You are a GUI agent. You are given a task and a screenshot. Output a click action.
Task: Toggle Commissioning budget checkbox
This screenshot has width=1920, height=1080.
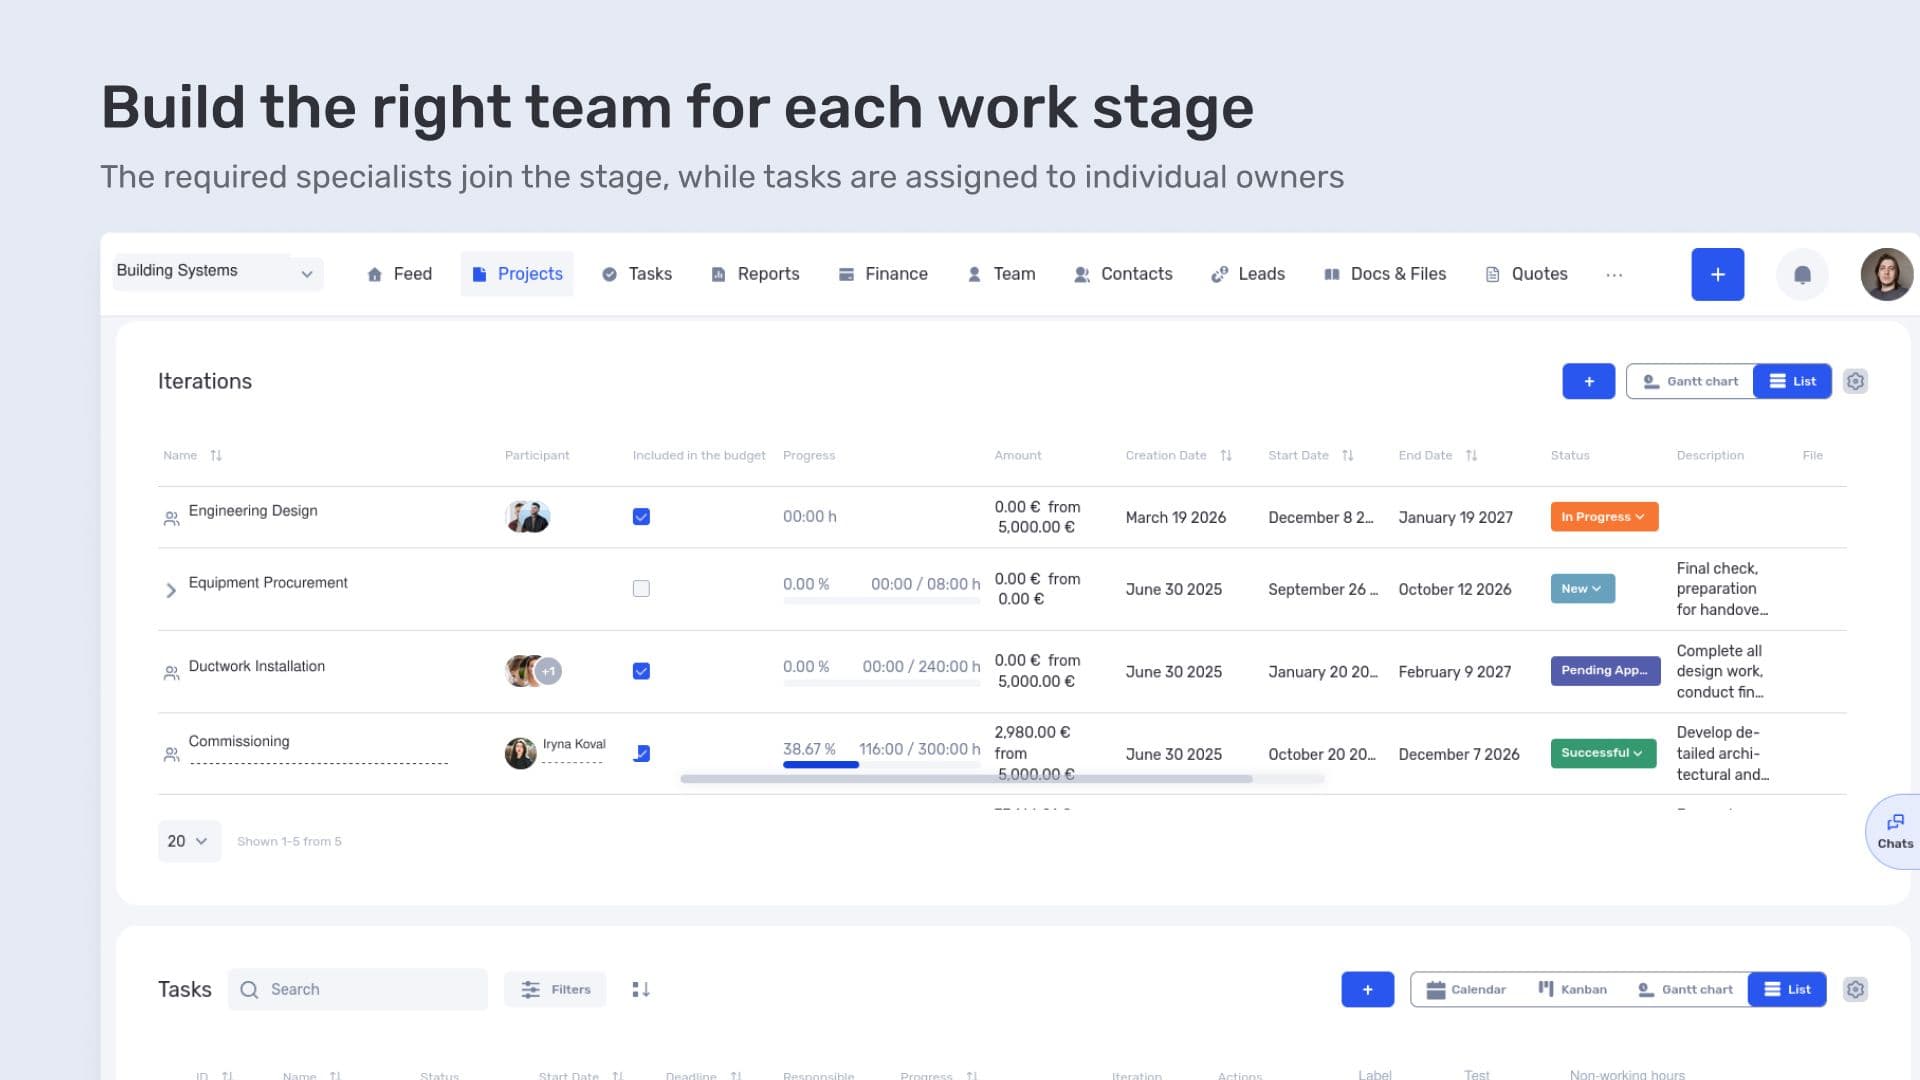641,753
